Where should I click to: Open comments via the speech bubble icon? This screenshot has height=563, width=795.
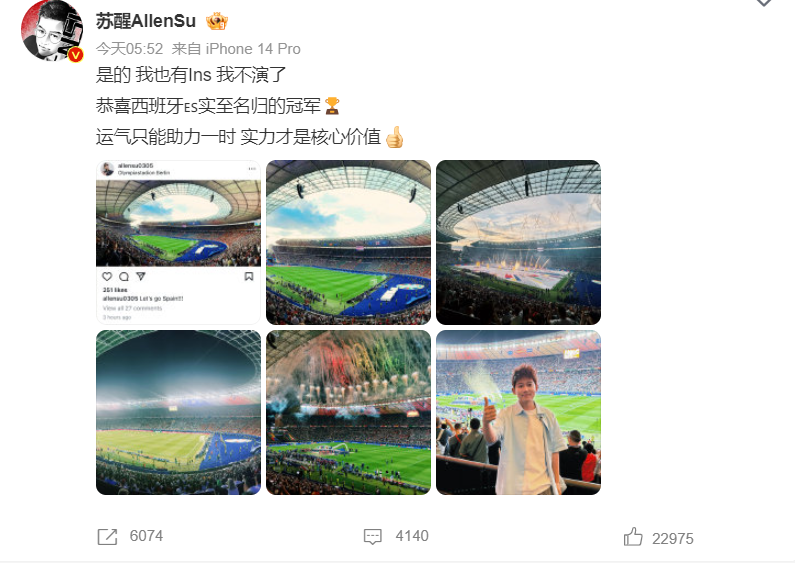point(373,537)
